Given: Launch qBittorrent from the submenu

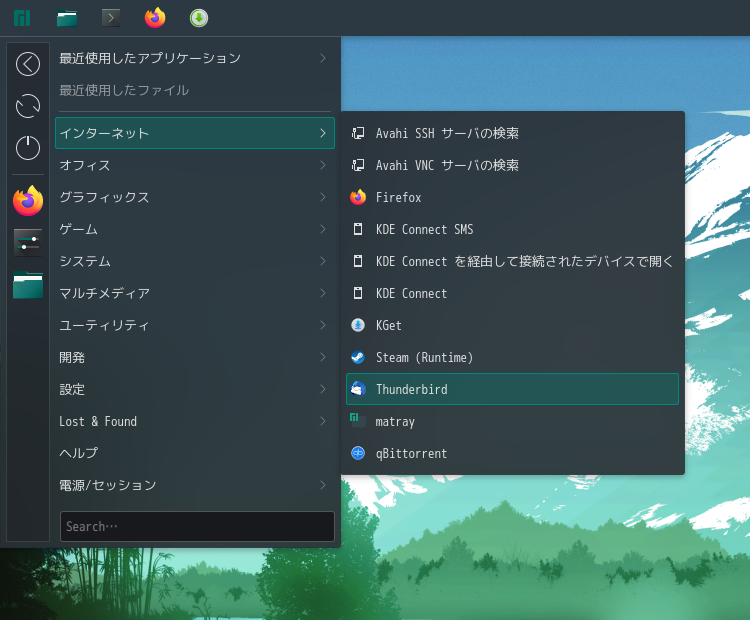Looking at the screenshot, I should click(x=512, y=453).
